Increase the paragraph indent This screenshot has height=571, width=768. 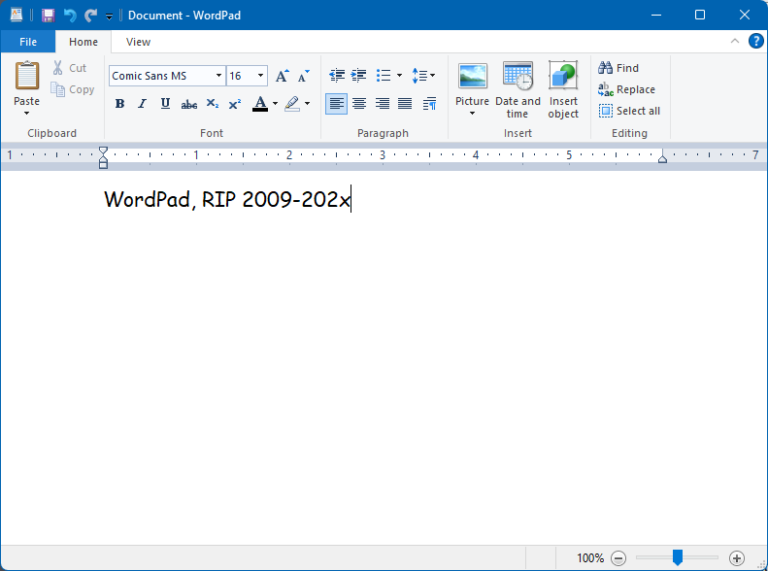click(359, 76)
